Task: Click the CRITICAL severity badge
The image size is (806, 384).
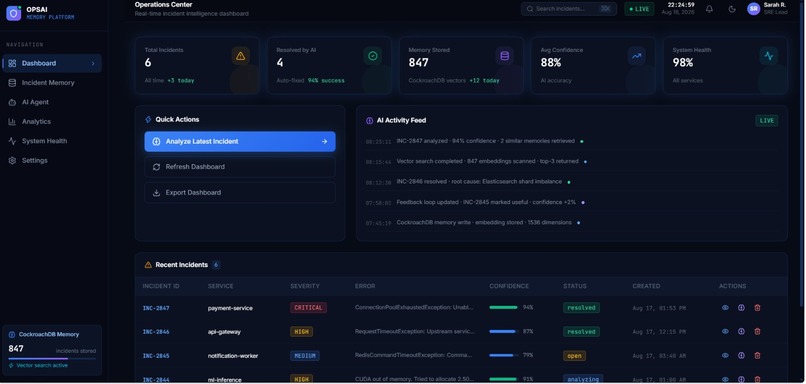Action: [308, 307]
